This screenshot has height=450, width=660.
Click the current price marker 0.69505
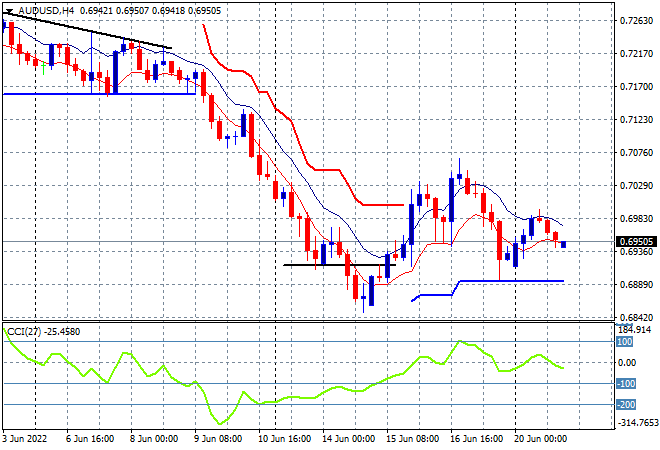636,242
